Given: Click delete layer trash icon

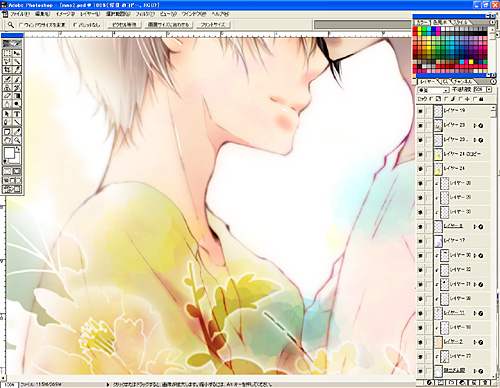Looking at the screenshot, I should point(486,383).
